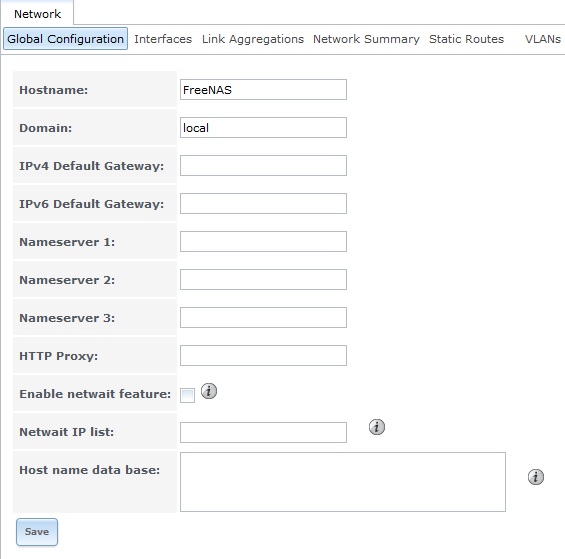Select the Global Configuration tab
The image size is (565, 559).
[x=65, y=39]
